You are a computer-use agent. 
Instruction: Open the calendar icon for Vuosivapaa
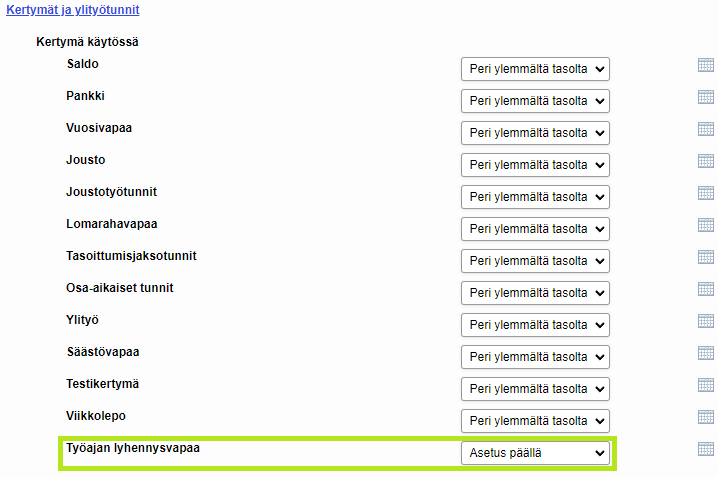click(x=706, y=129)
